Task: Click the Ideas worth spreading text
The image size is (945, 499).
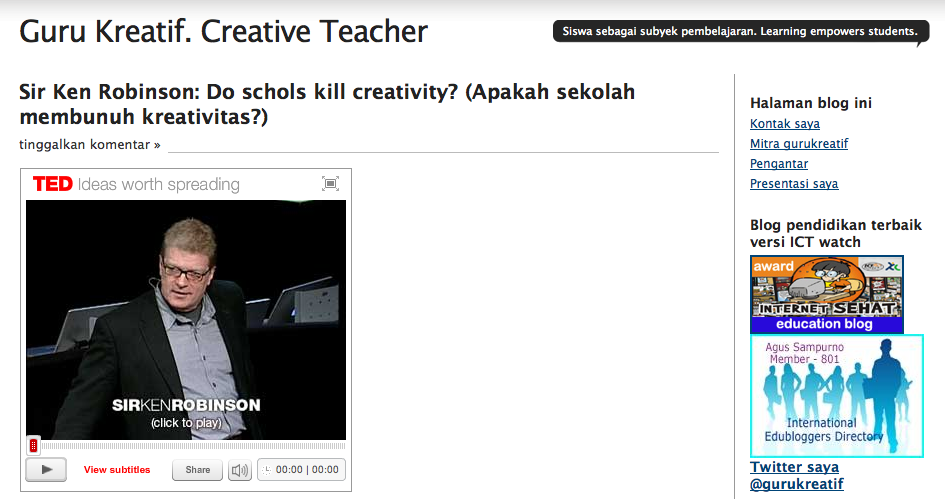Action: [x=159, y=184]
